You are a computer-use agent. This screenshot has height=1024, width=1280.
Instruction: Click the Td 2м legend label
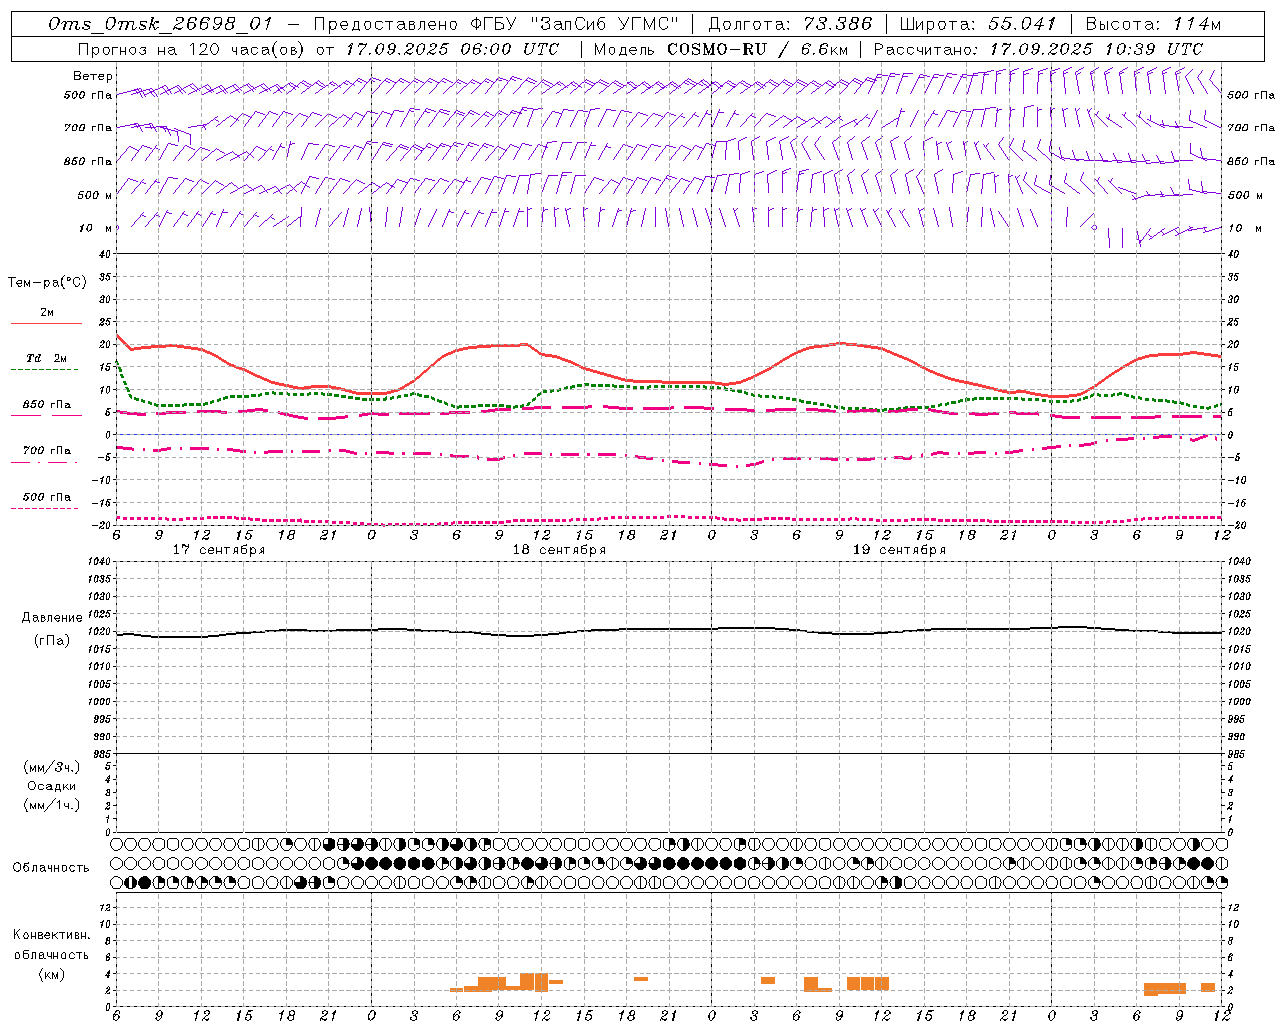[46, 358]
